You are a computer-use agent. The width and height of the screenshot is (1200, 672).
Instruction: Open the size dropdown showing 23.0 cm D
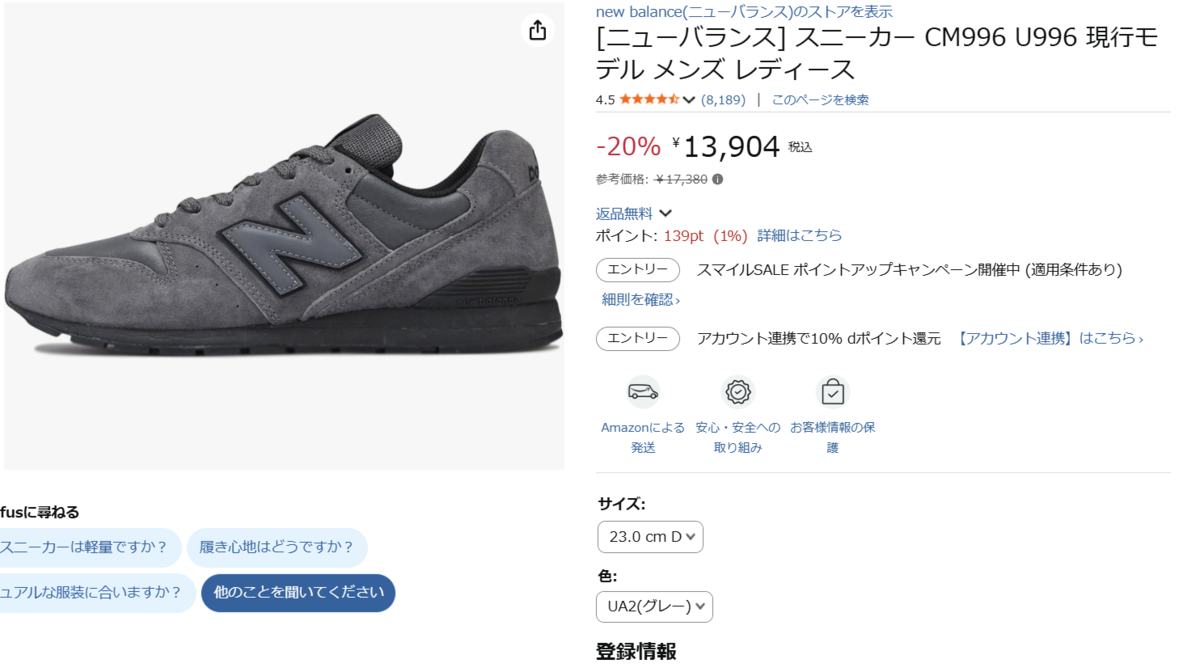[x=650, y=537]
